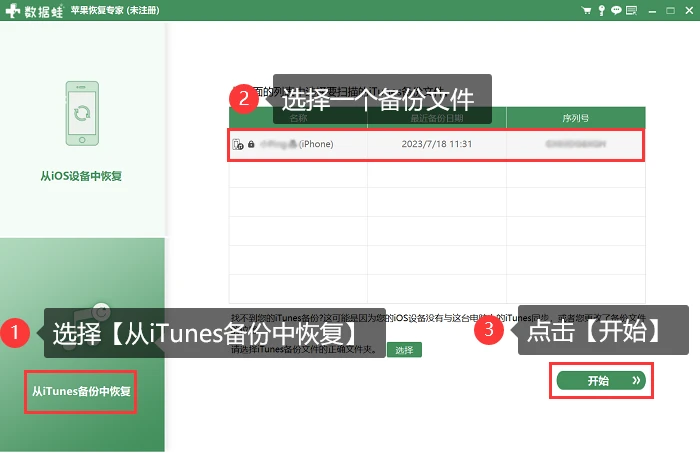
Task: Click the green 选择 folder button
Action: point(404,350)
